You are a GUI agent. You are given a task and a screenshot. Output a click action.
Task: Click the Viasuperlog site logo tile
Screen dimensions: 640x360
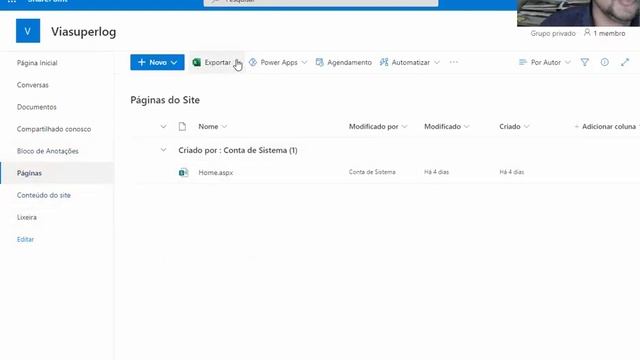tap(28, 31)
